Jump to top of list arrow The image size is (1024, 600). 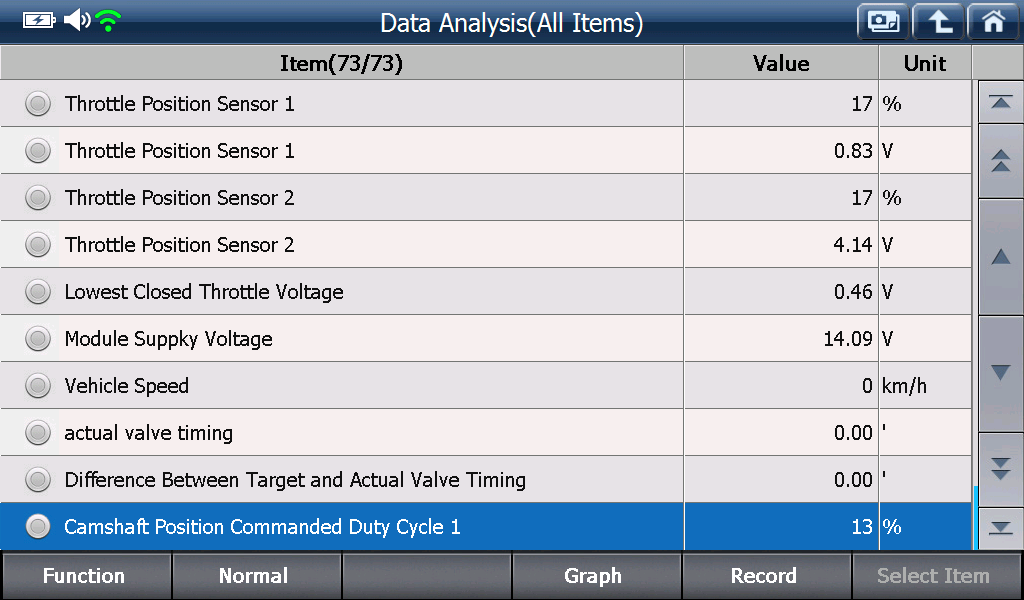pyautogui.click(x=1000, y=102)
